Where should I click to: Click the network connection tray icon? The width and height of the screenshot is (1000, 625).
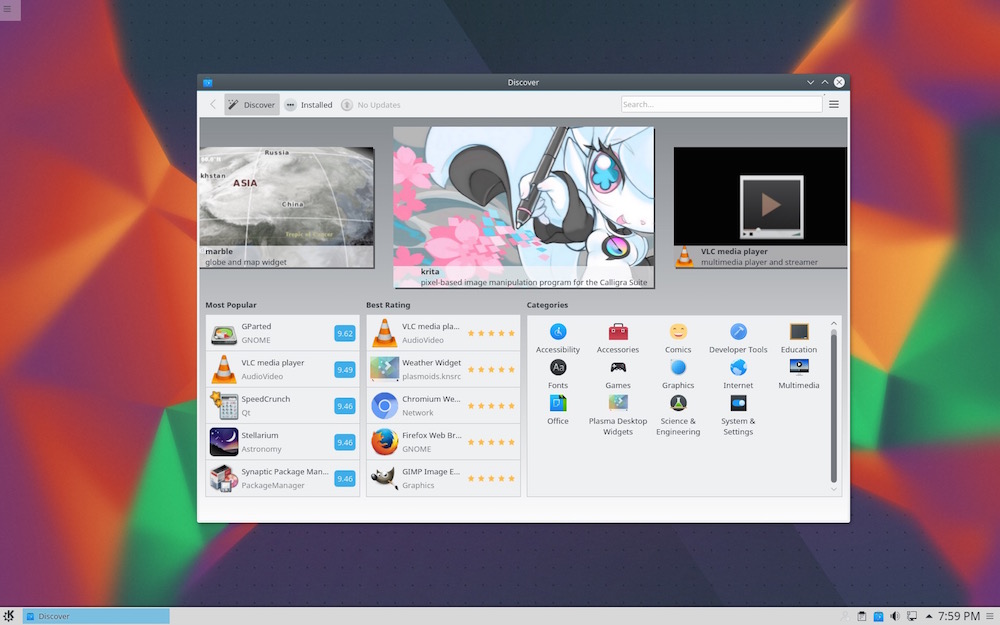click(912, 616)
